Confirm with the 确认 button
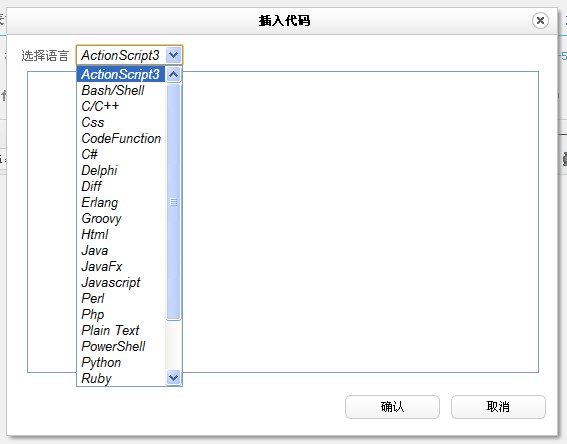 tap(392, 407)
